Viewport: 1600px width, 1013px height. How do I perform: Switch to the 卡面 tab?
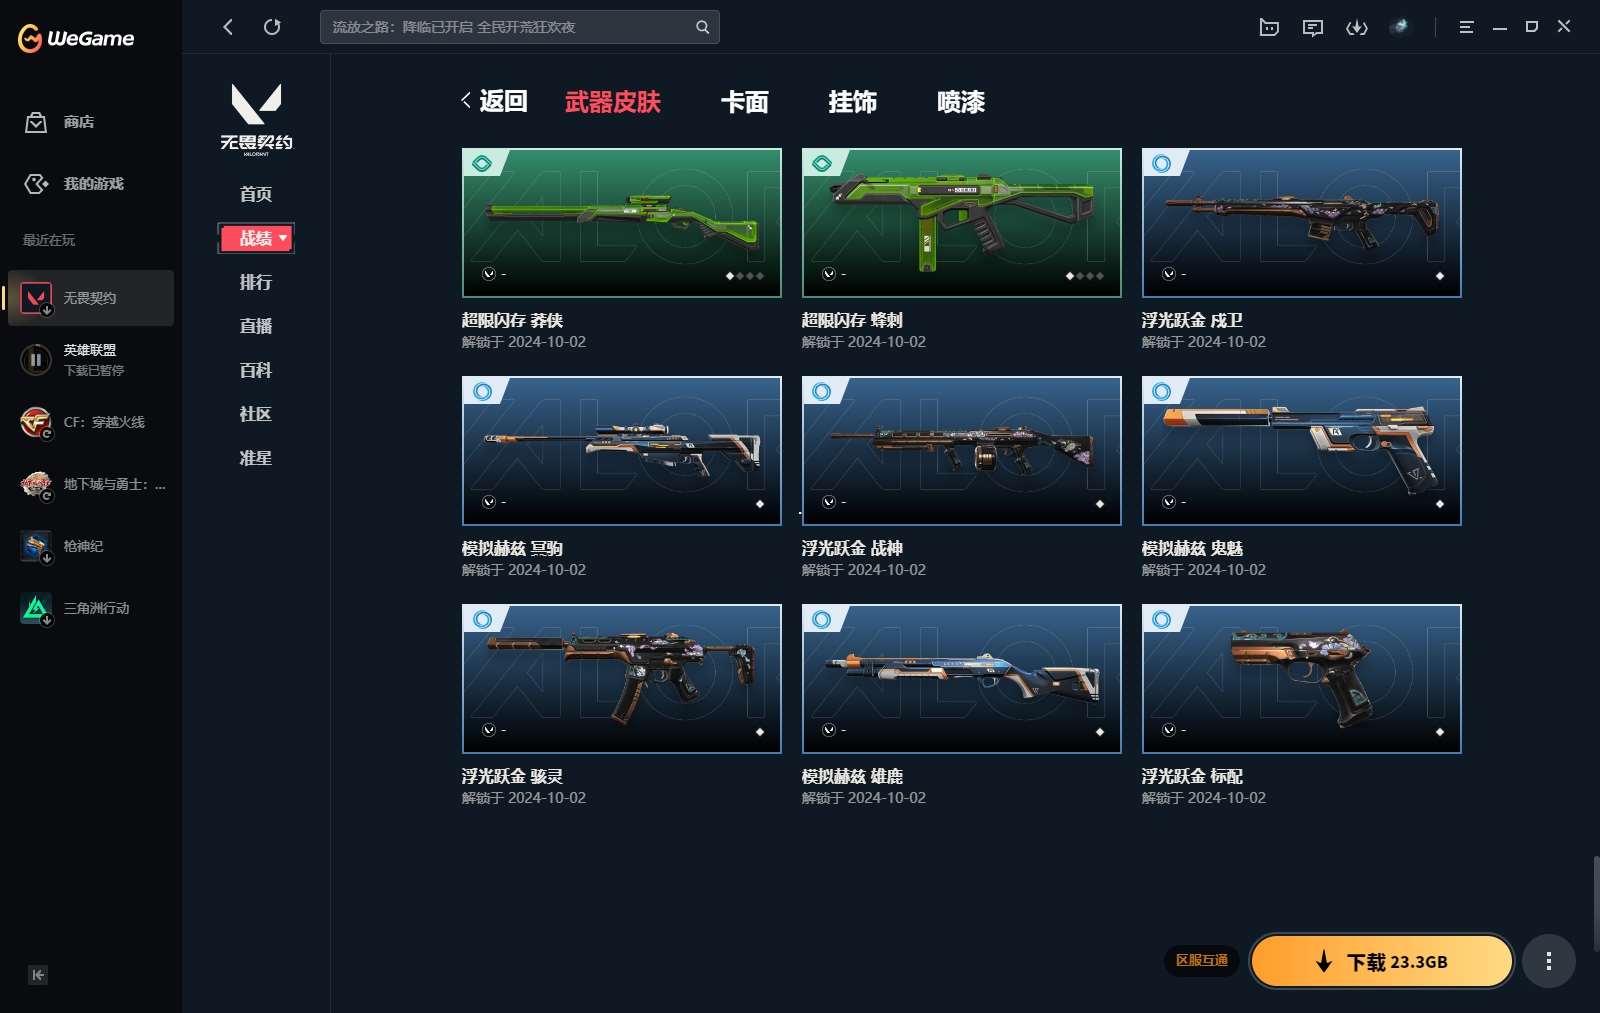[744, 102]
